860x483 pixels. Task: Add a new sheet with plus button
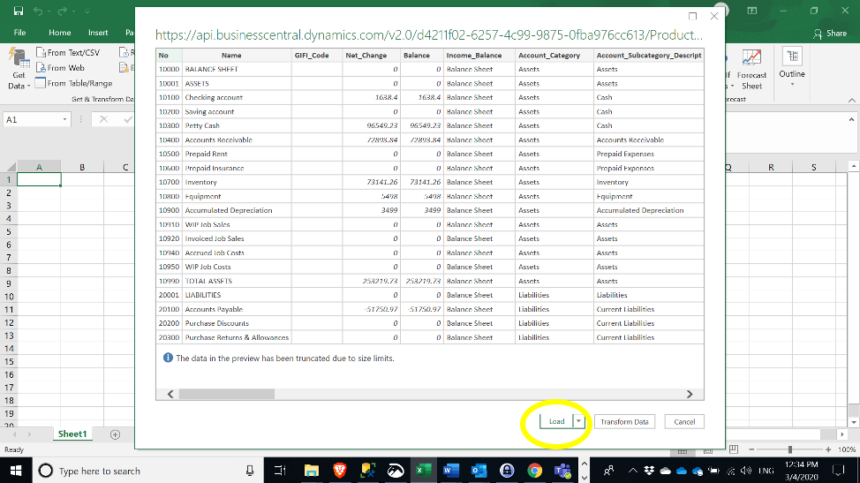(x=115, y=435)
